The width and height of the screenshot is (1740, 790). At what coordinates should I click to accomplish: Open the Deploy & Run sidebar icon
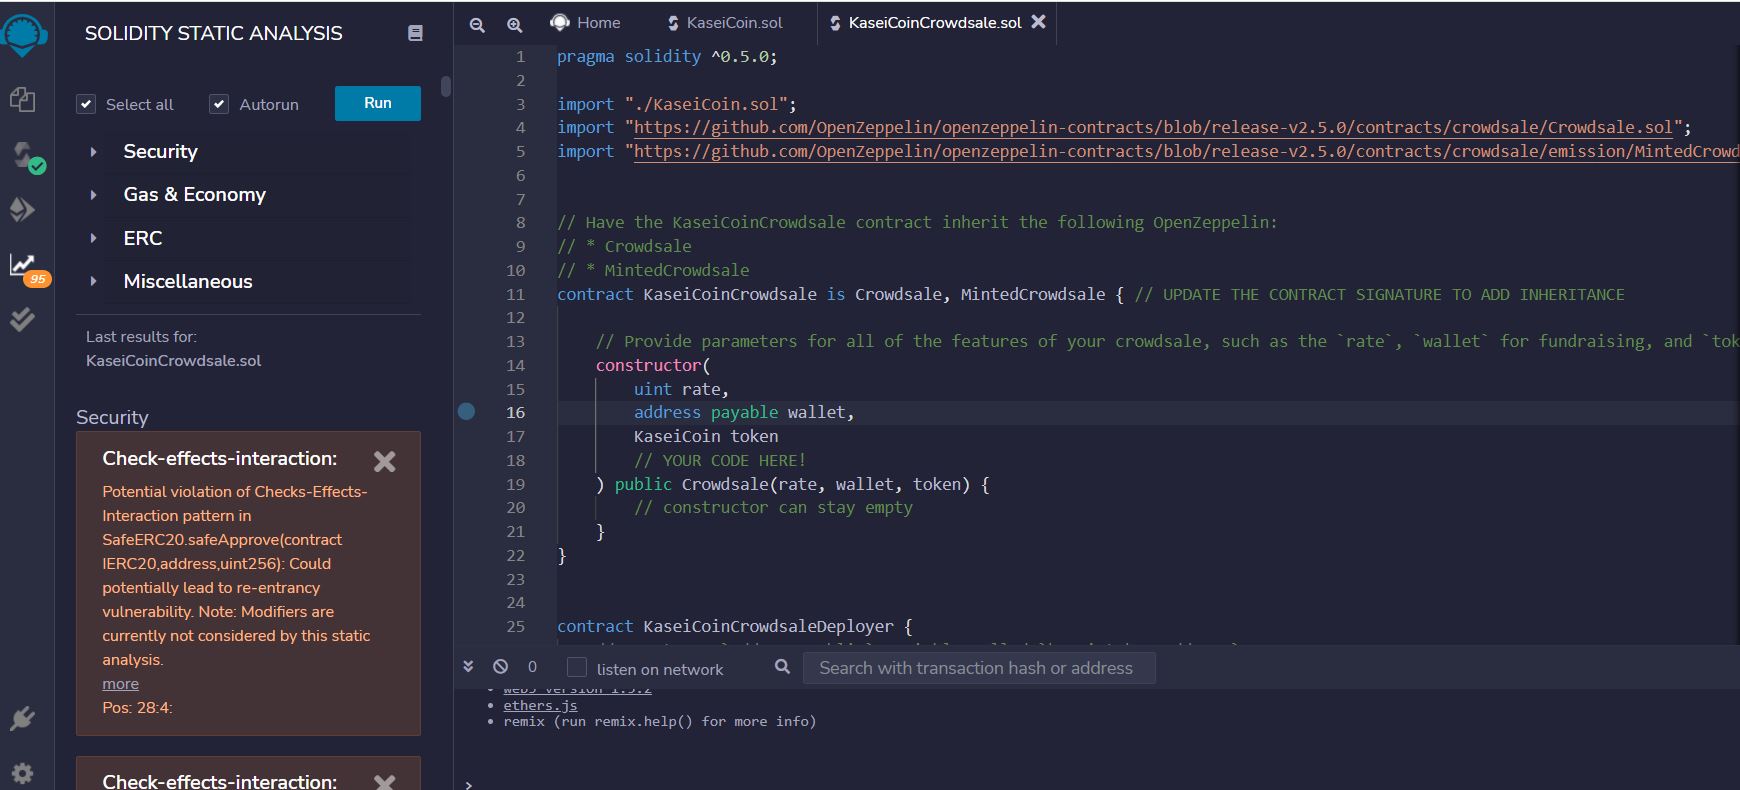[x=22, y=209]
